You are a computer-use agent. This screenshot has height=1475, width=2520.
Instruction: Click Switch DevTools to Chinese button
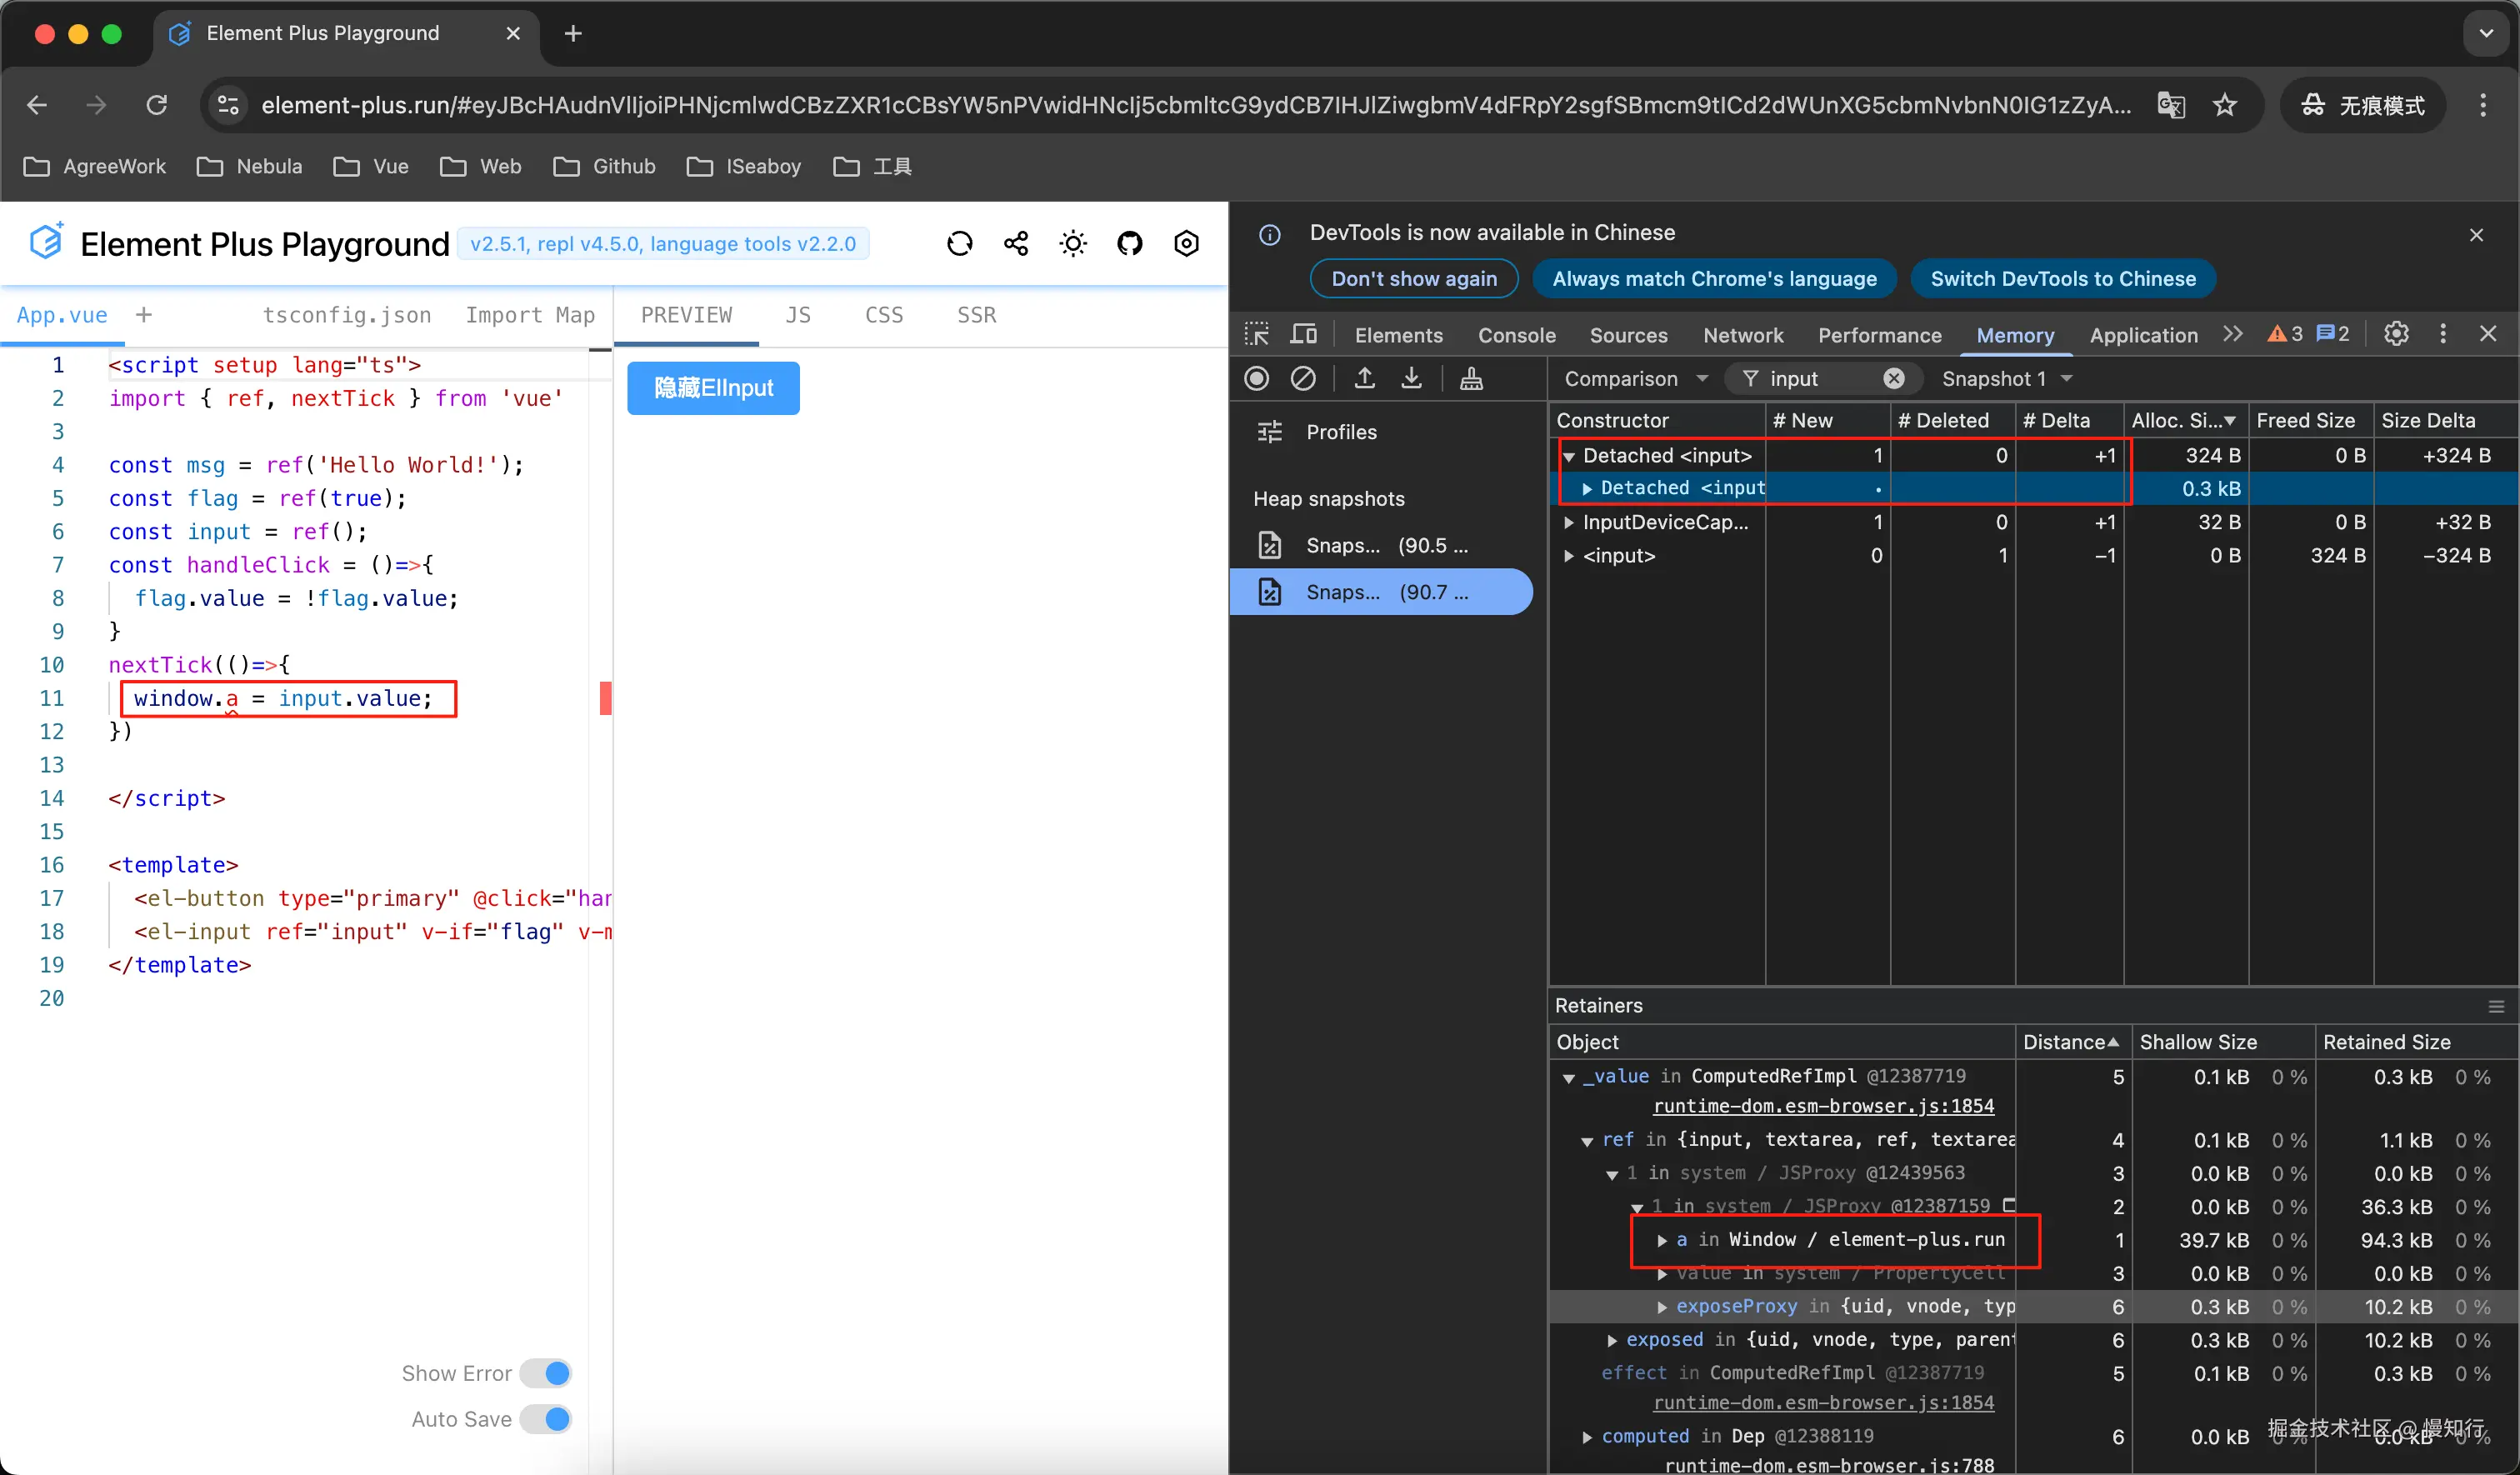2062,278
